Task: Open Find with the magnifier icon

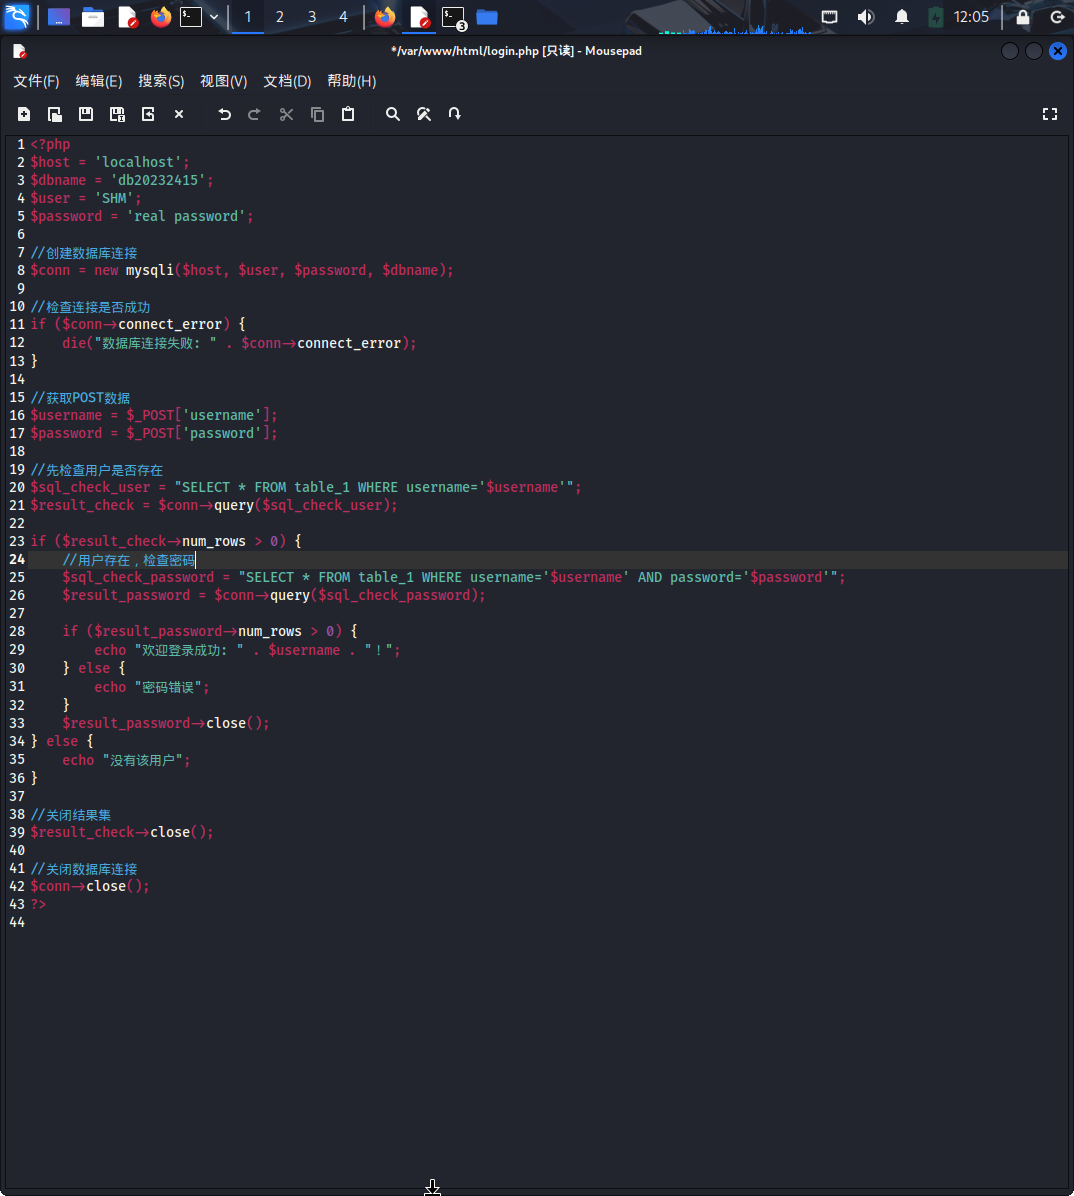Action: [x=393, y=114]
